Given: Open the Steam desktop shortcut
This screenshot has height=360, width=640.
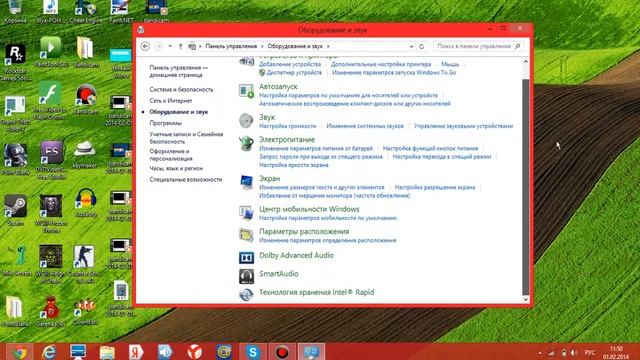Looking at the screenshot, I should pos(15,210).
